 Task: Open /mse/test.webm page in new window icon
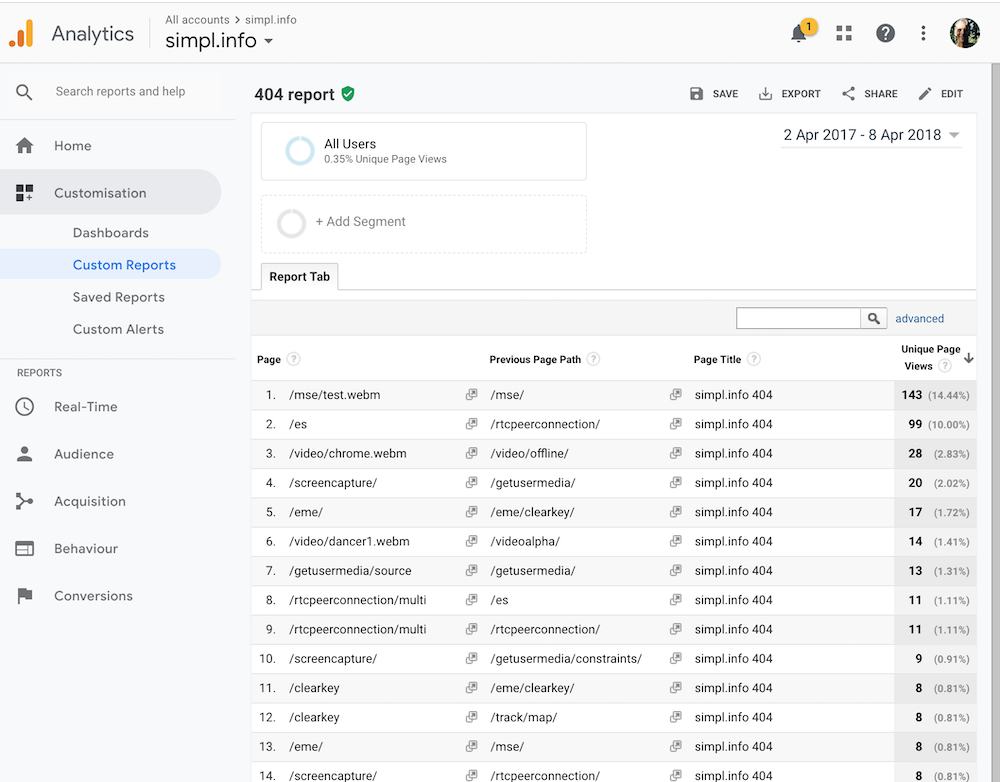coord(471,395)
